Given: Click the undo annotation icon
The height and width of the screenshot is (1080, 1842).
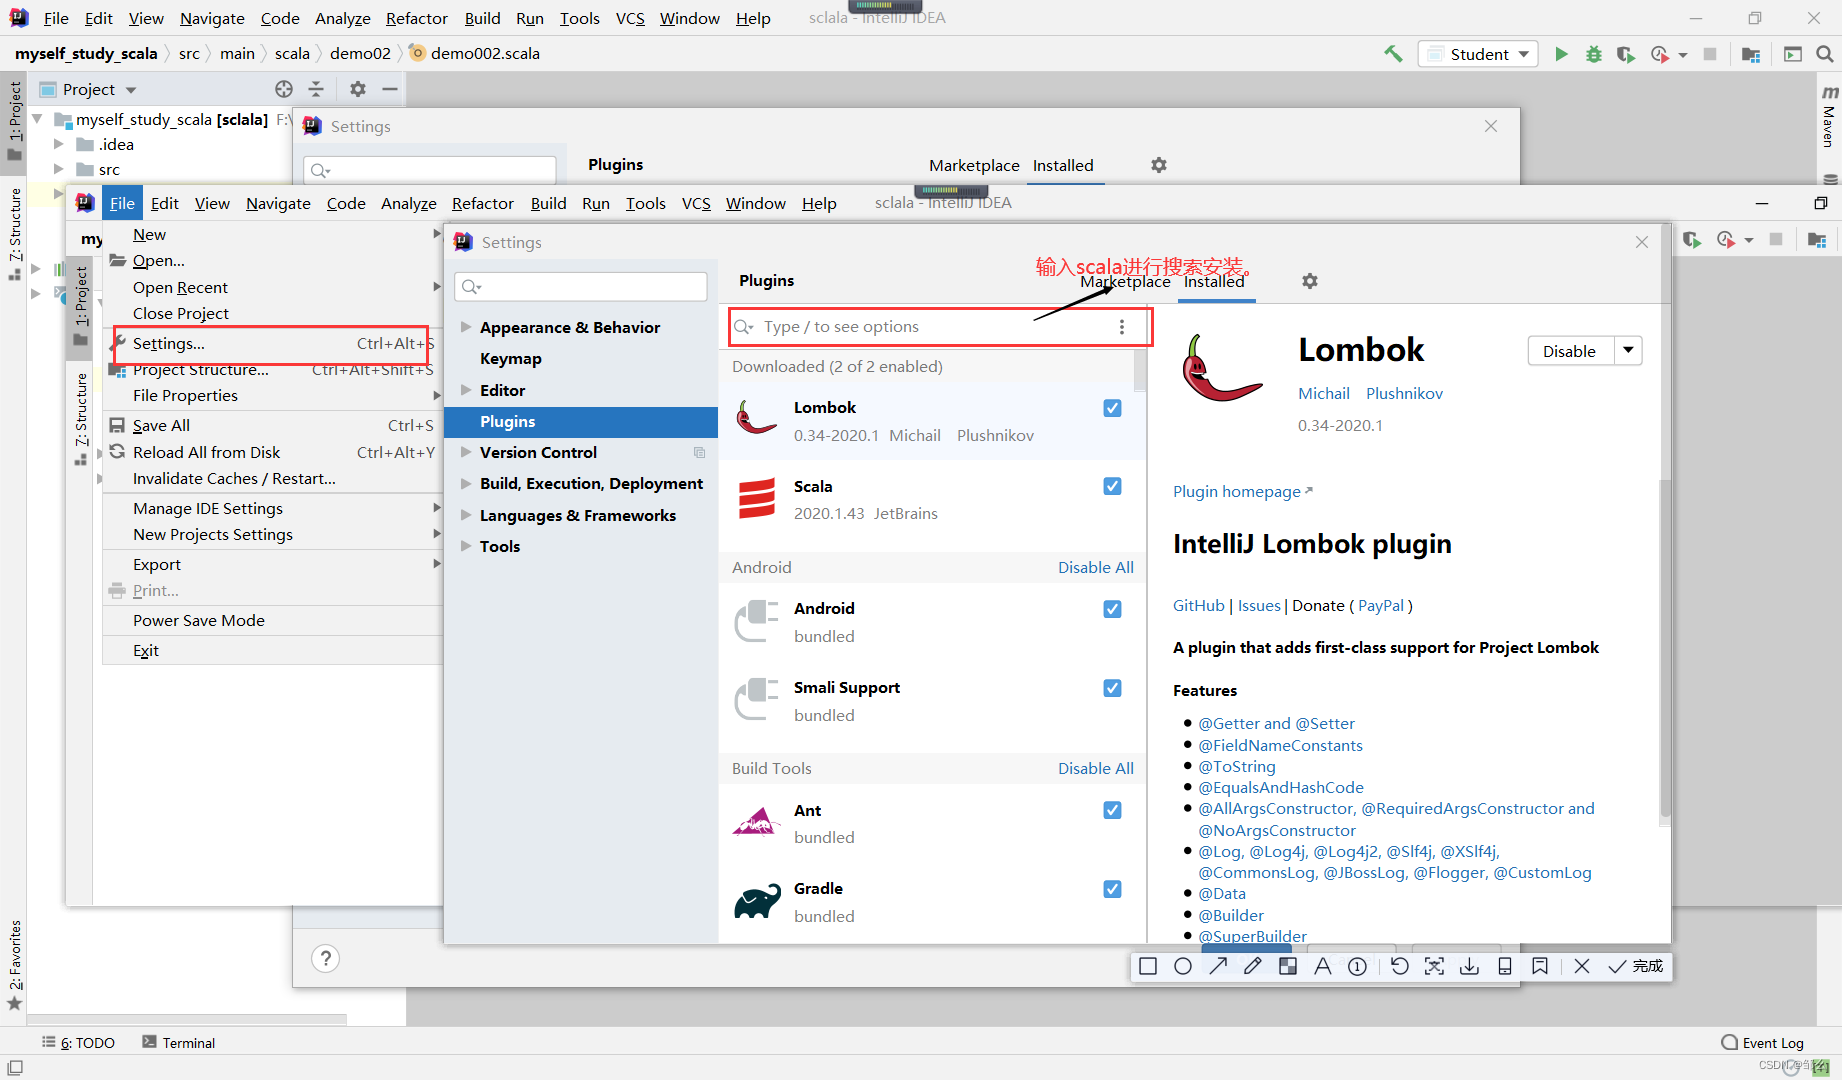Looking at the screenshot, I should pos(1400,966).
